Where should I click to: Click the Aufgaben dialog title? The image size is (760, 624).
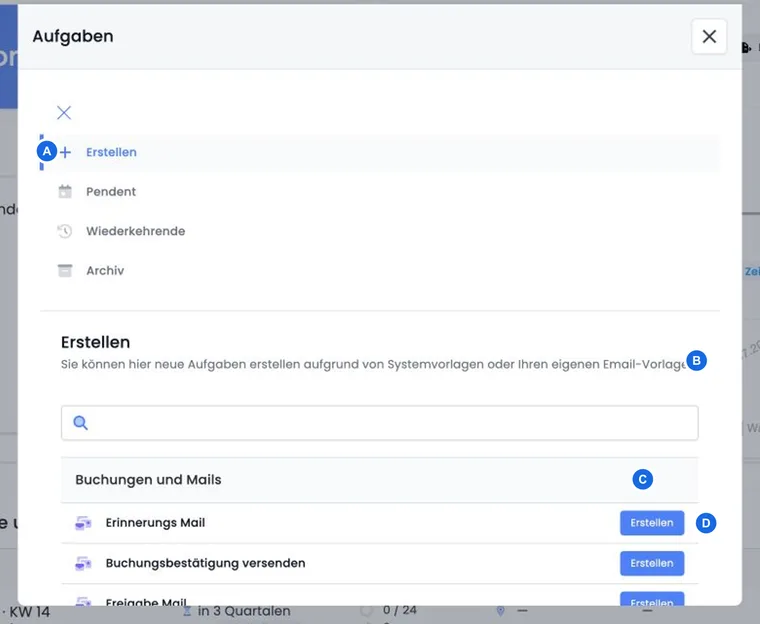click(73, 36)
